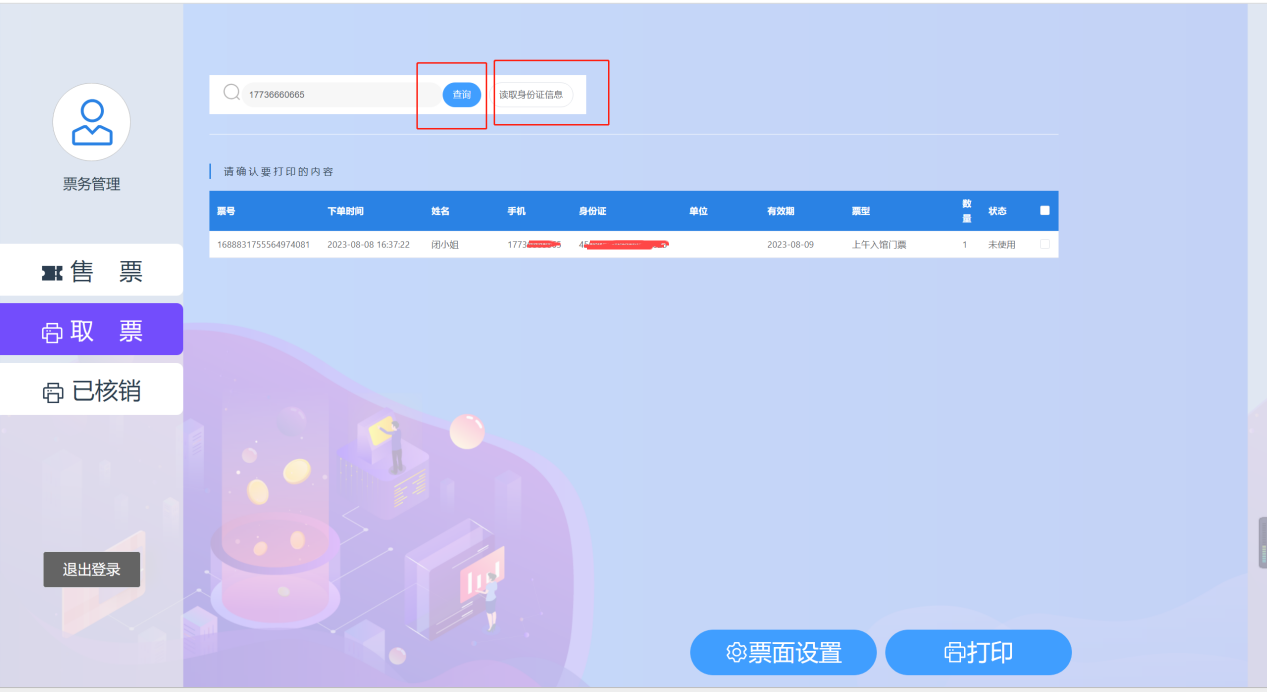
Task: Click the 票务管理 user avatar icon
Action: tap(91, 121)
